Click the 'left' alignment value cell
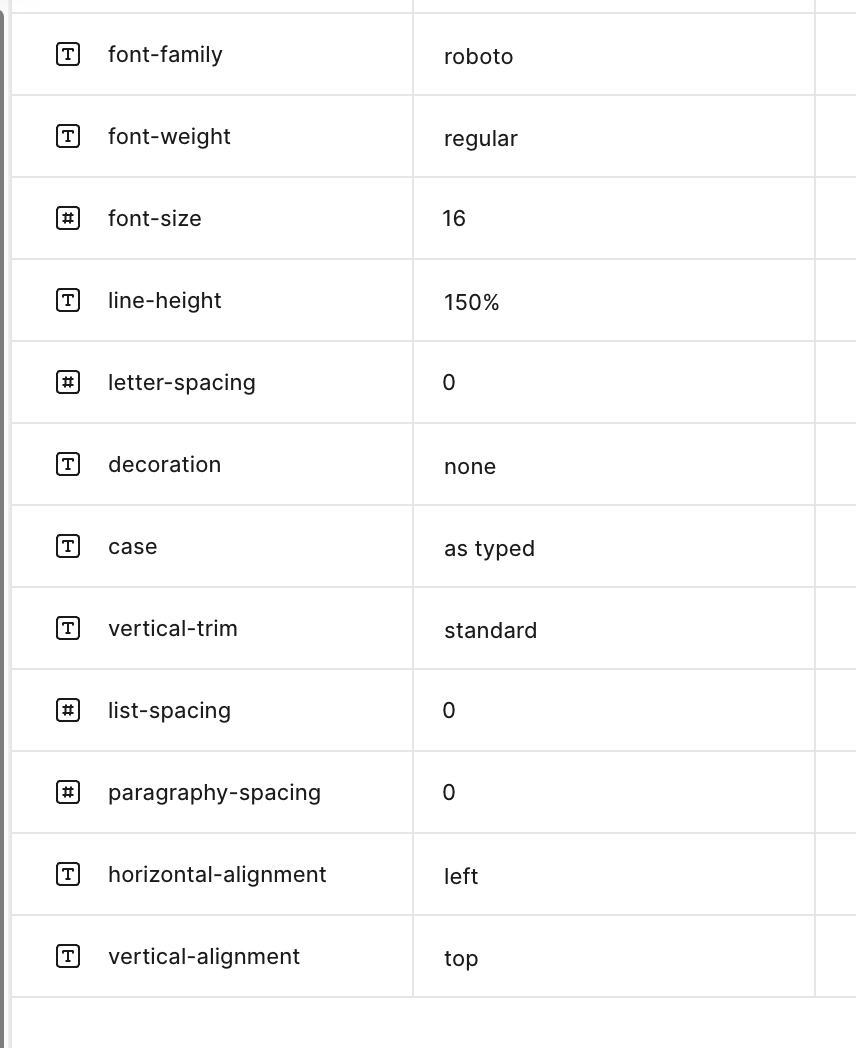 [613, 874]
